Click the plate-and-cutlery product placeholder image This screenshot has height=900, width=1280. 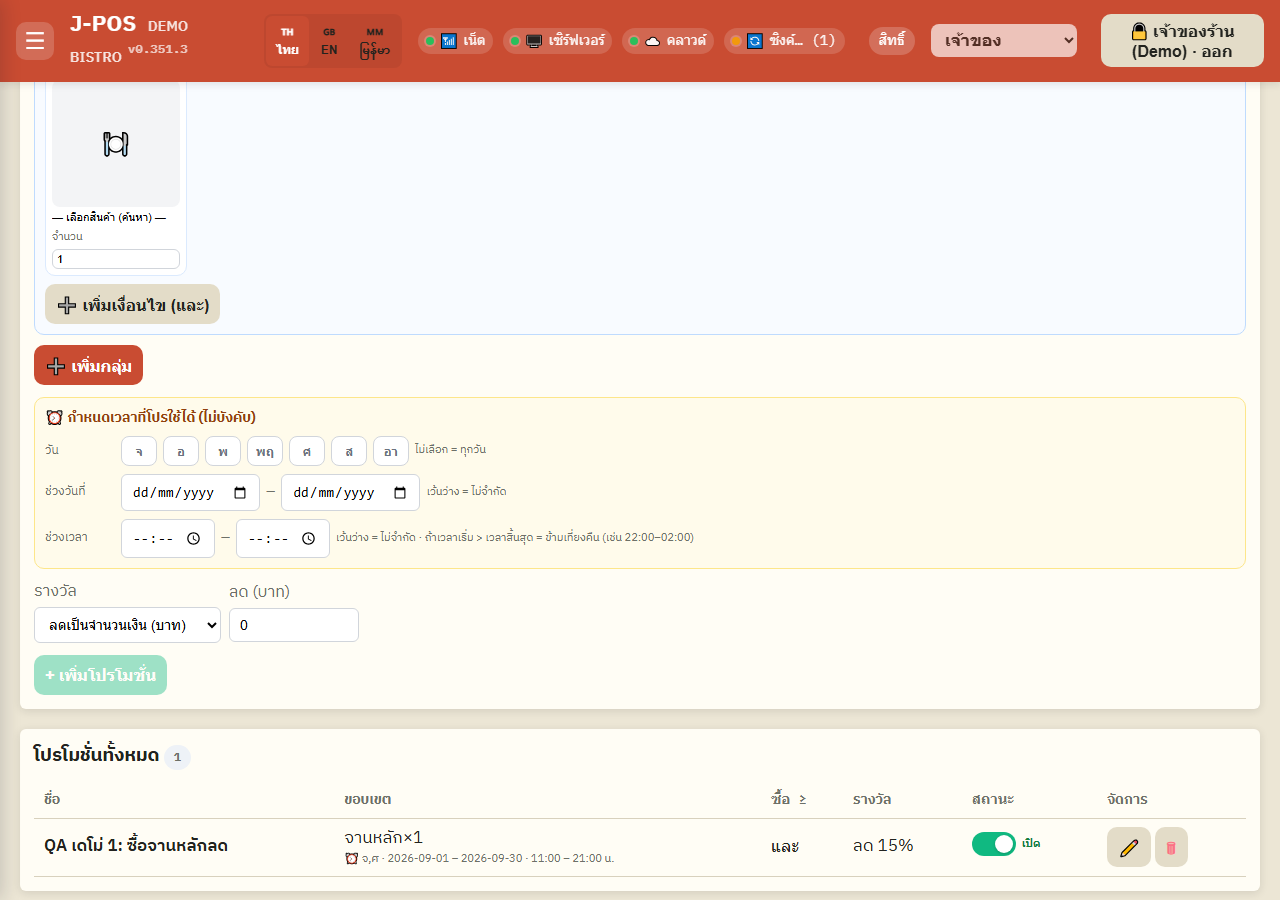[116, 144]
